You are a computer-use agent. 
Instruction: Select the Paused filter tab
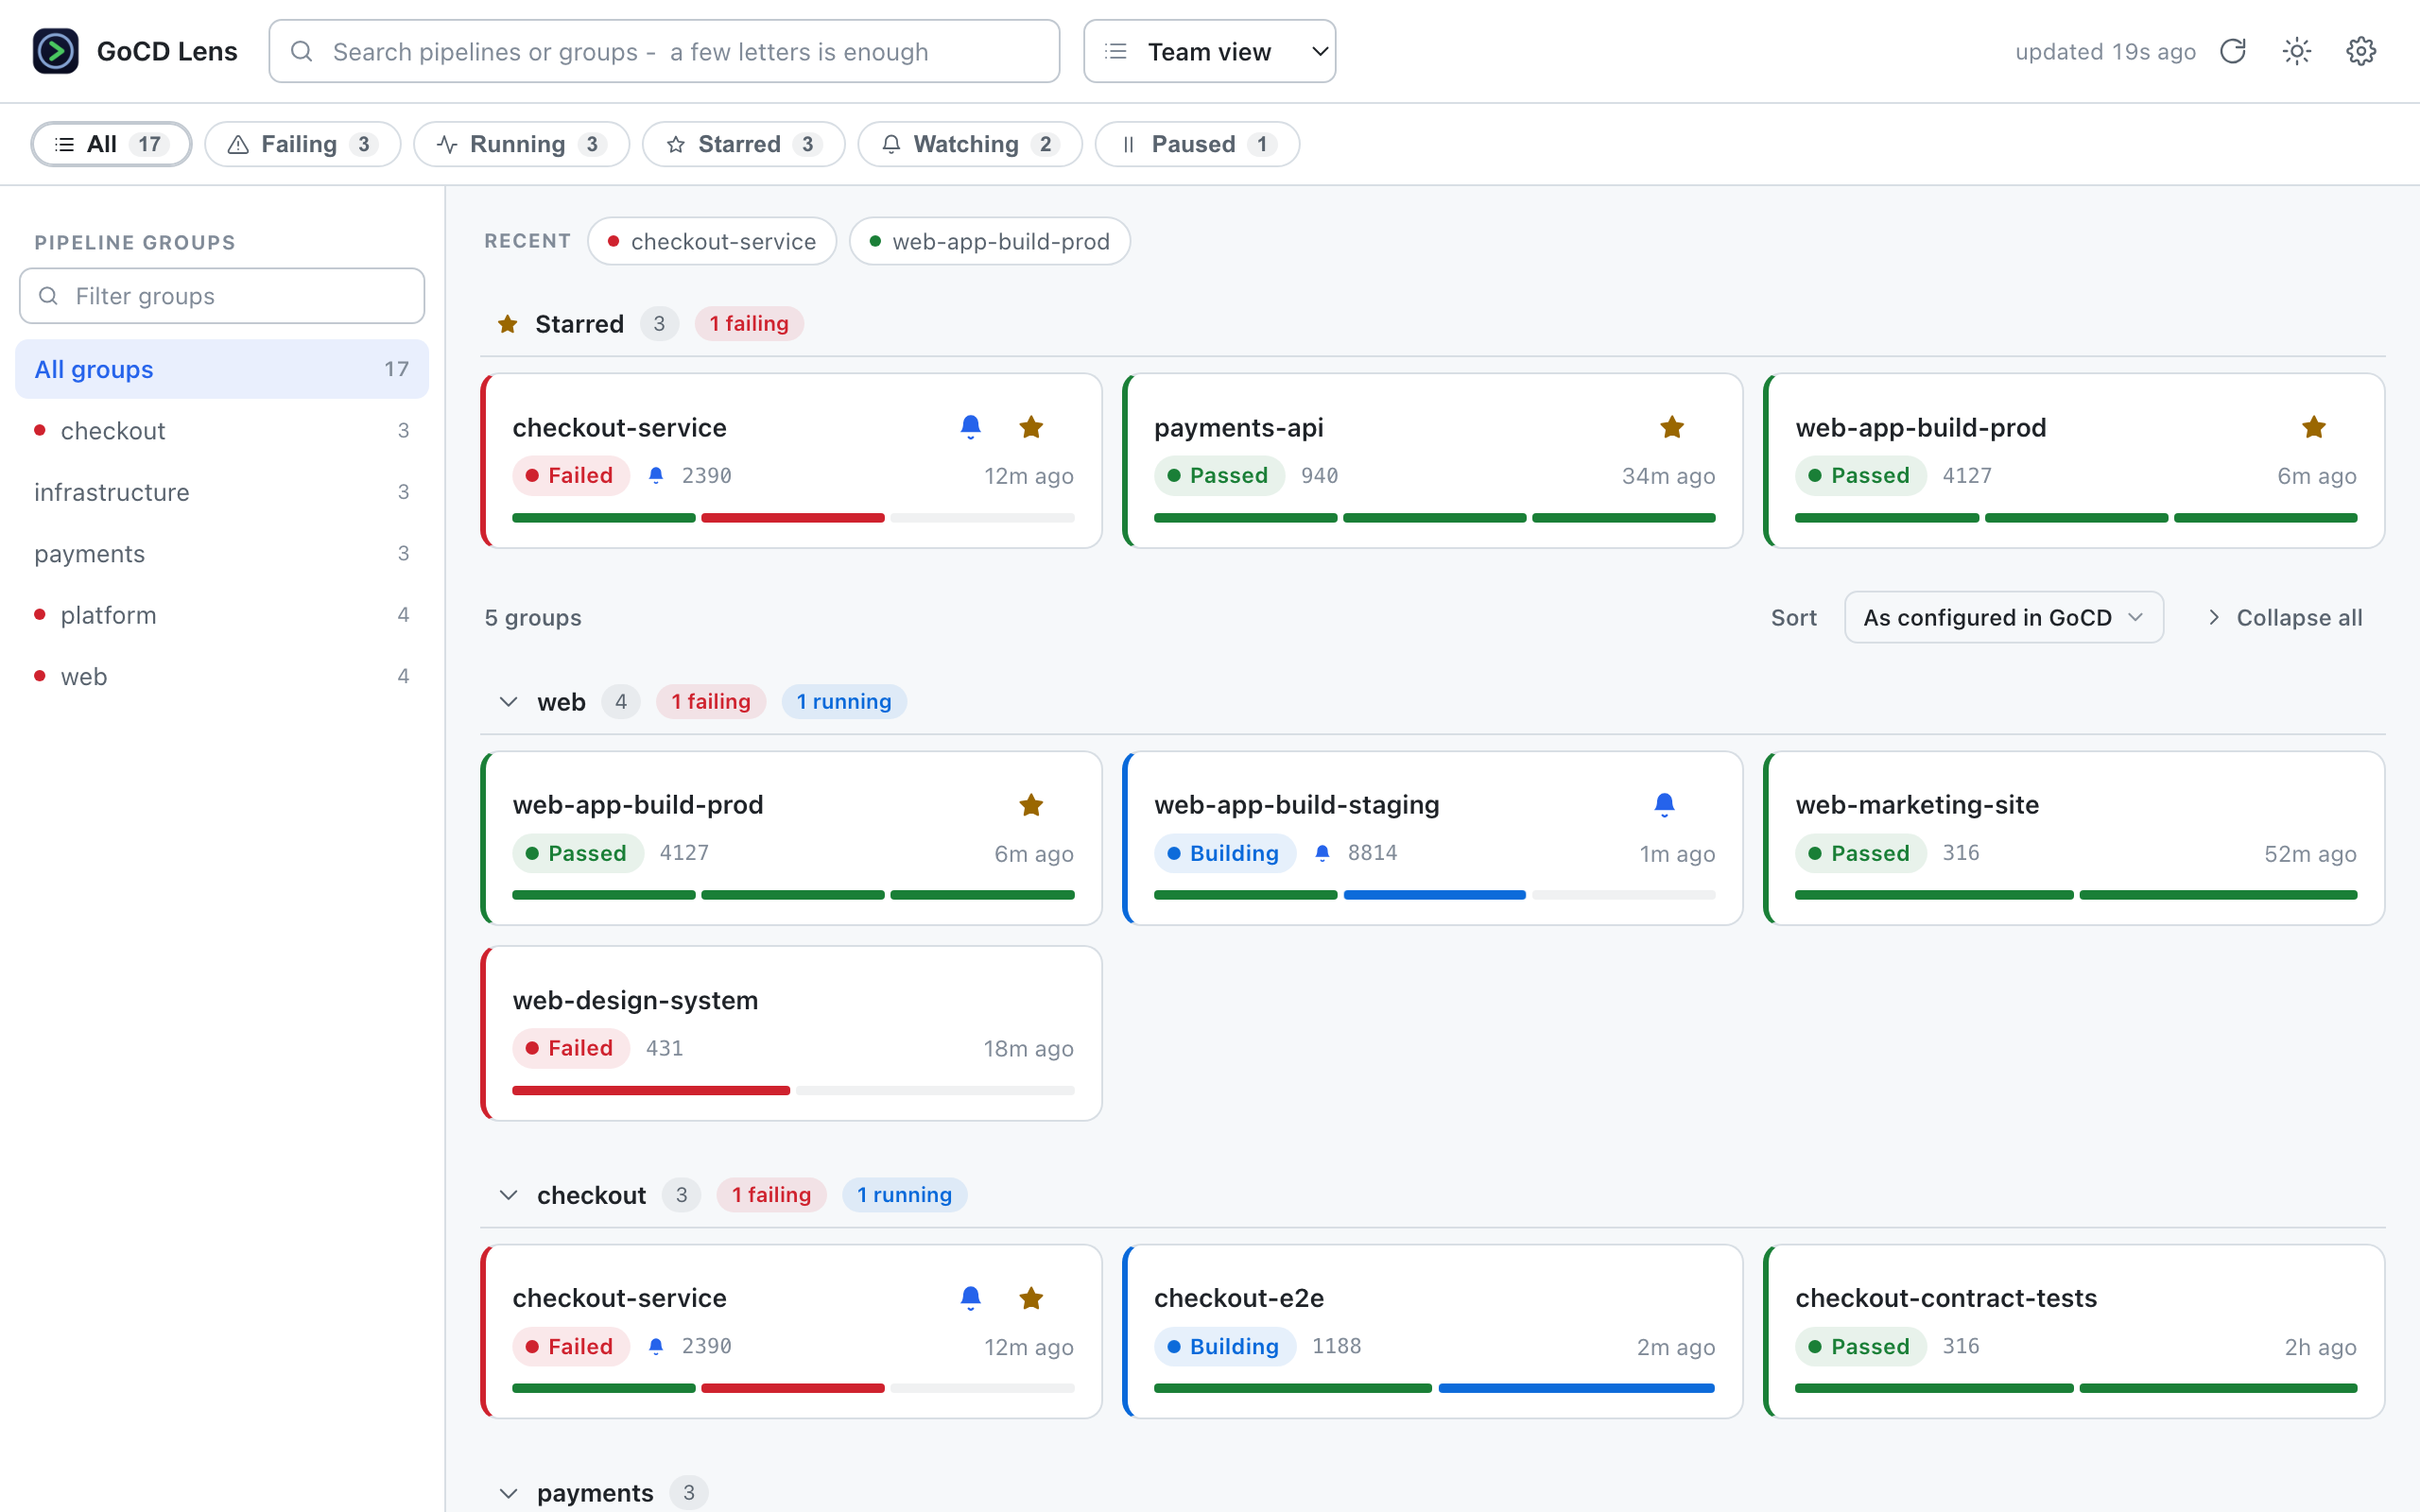(x=1197, y=144)
